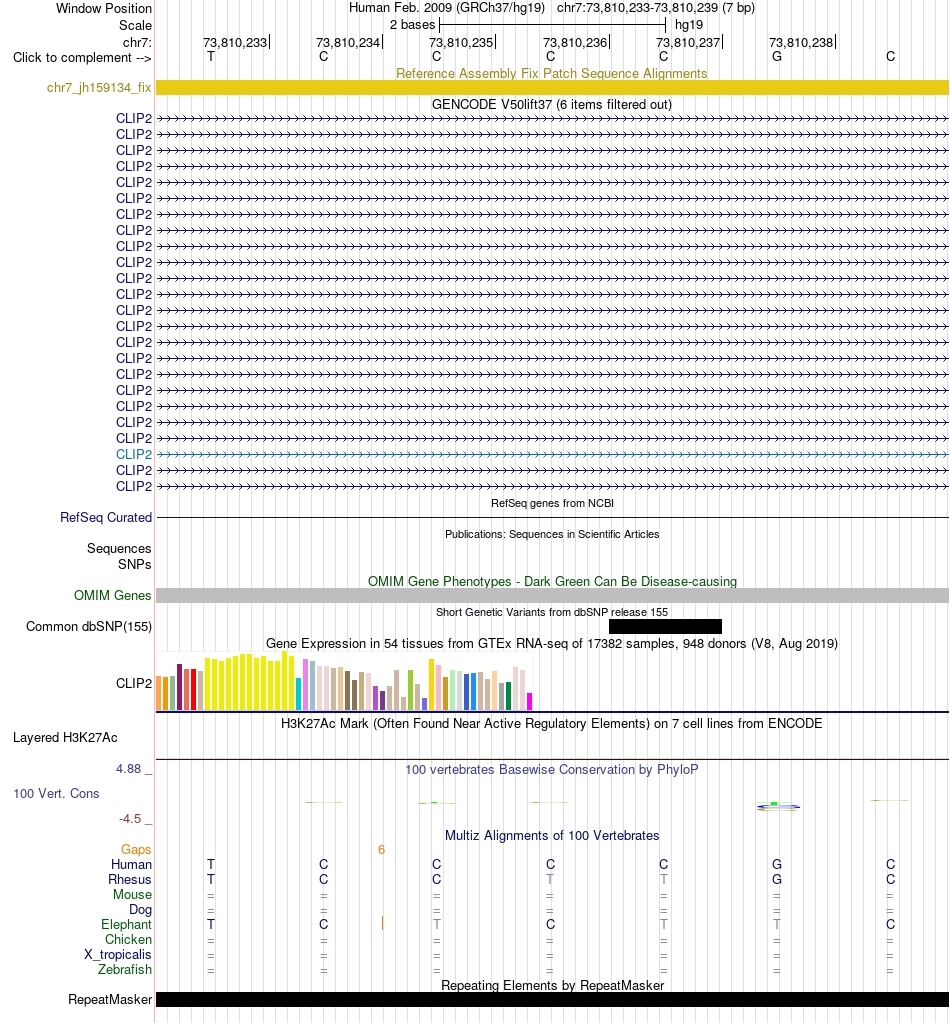
Task: Click the 'Click to complement -->' label
Action: coord(82,57)
